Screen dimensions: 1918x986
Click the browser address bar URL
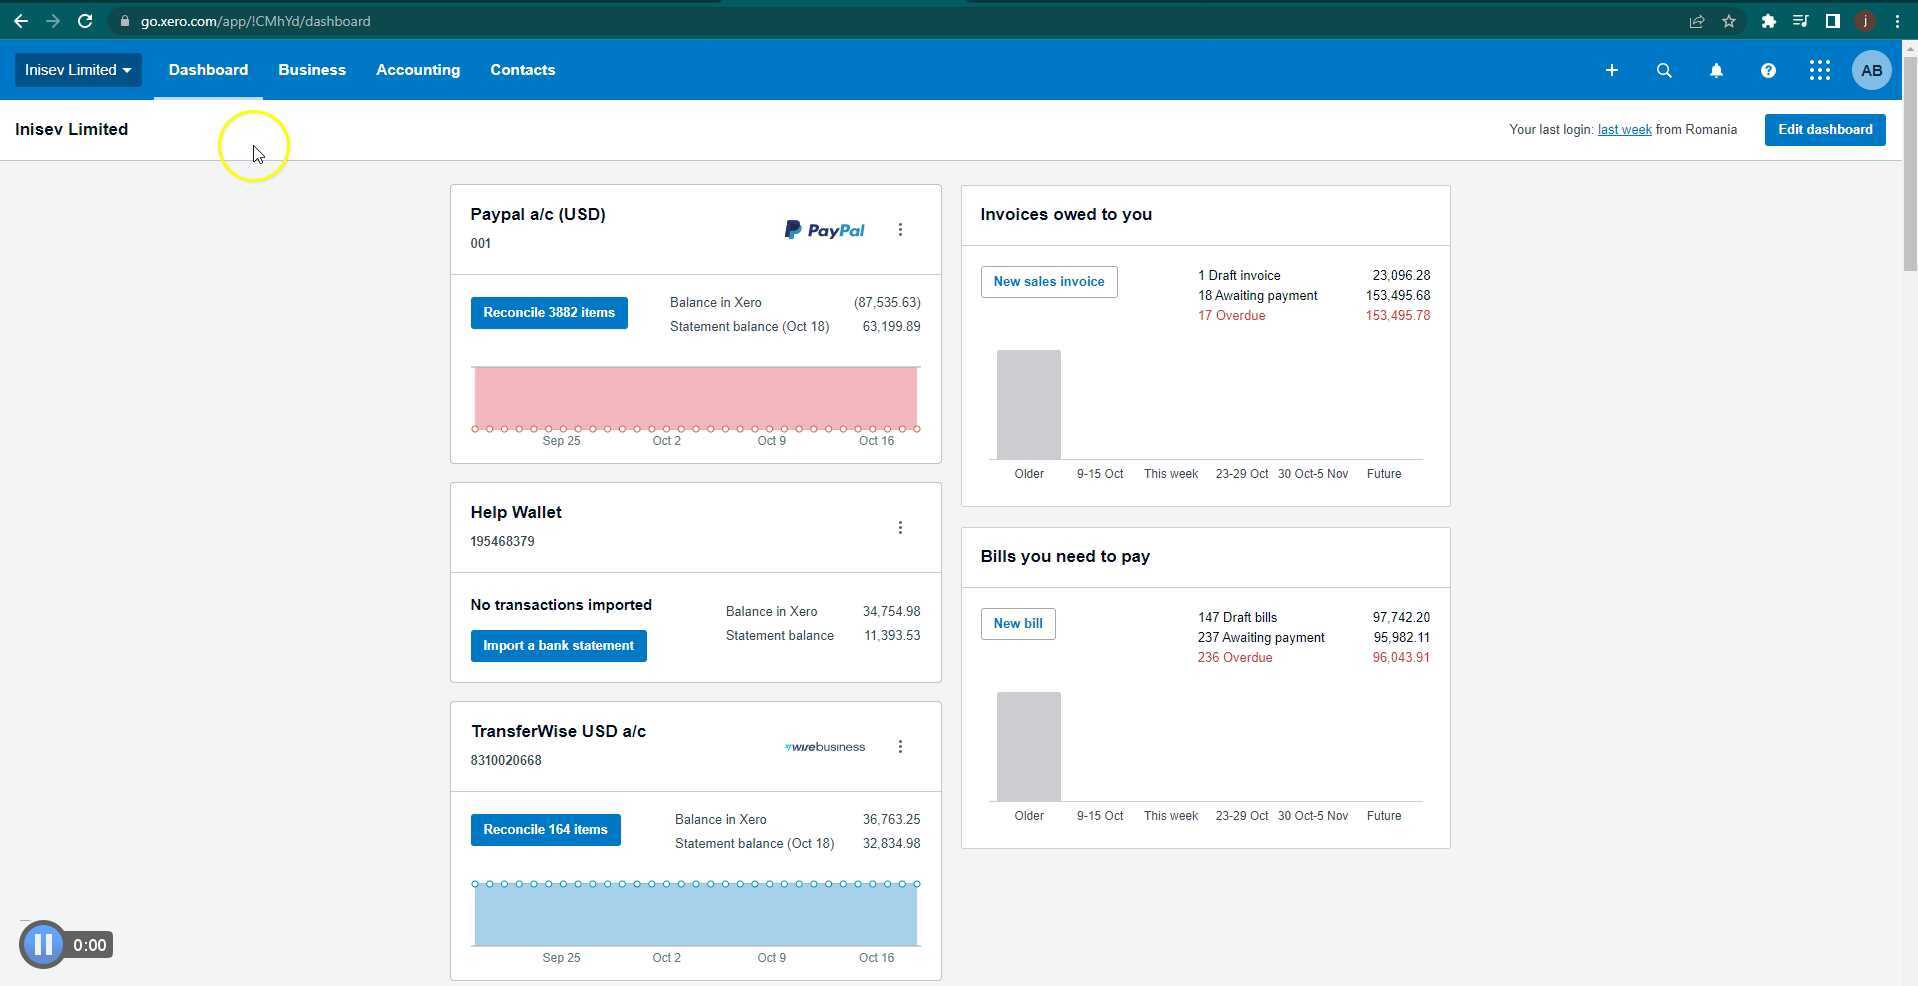(255, 21)
